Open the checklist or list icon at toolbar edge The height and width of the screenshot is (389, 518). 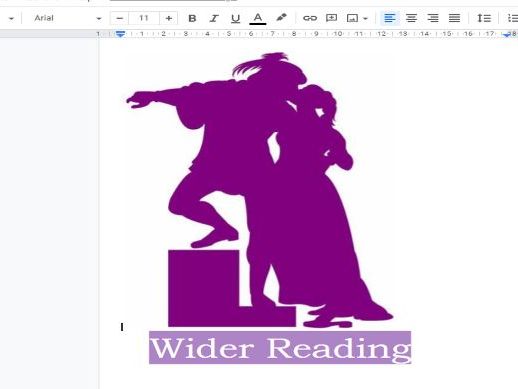tap(512, 18)
